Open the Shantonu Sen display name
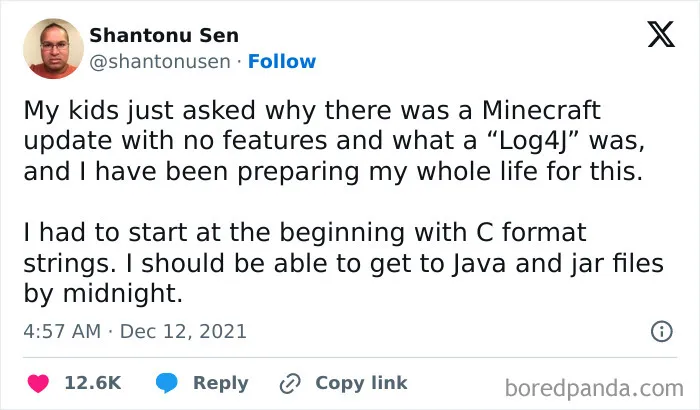The width and height of the screenshot is (700, 410). pos(164,35)
